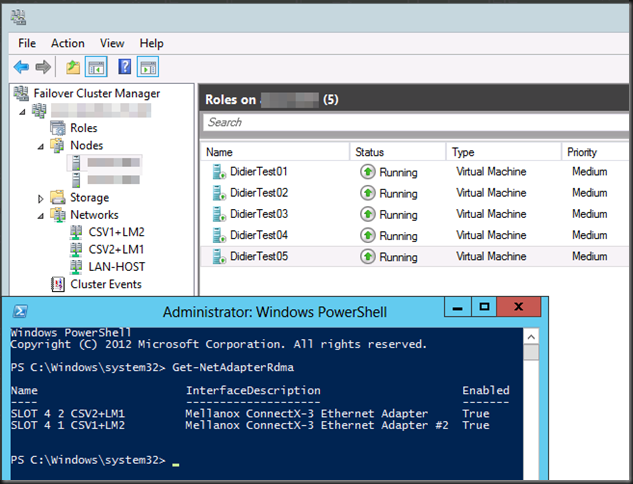Viewport: 633px width, 484px height.
Task: Maximize the PowerShell window
Action: click(x=484, y=307)
